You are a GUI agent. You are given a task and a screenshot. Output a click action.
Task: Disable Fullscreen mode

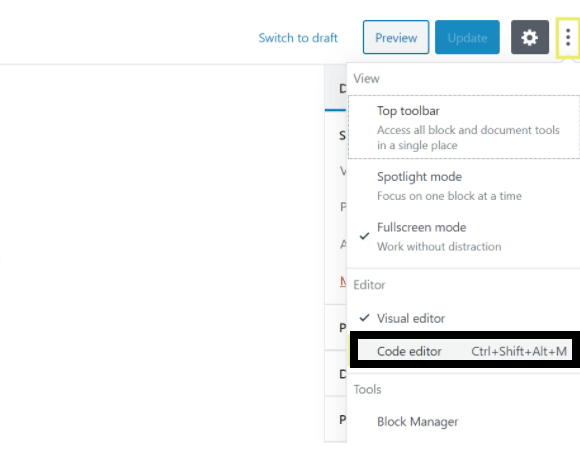pyautogui.click(x=464, y=236)
